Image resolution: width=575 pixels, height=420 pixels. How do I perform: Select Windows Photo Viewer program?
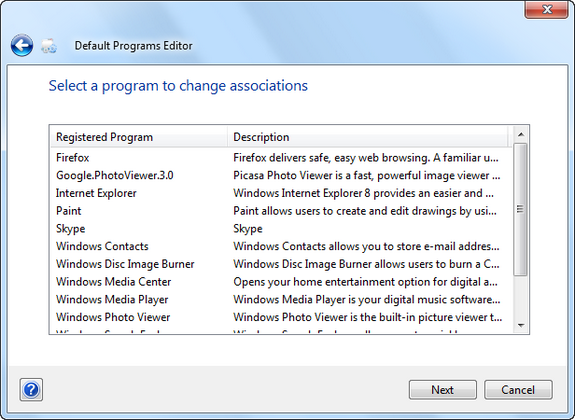[113, 317]
